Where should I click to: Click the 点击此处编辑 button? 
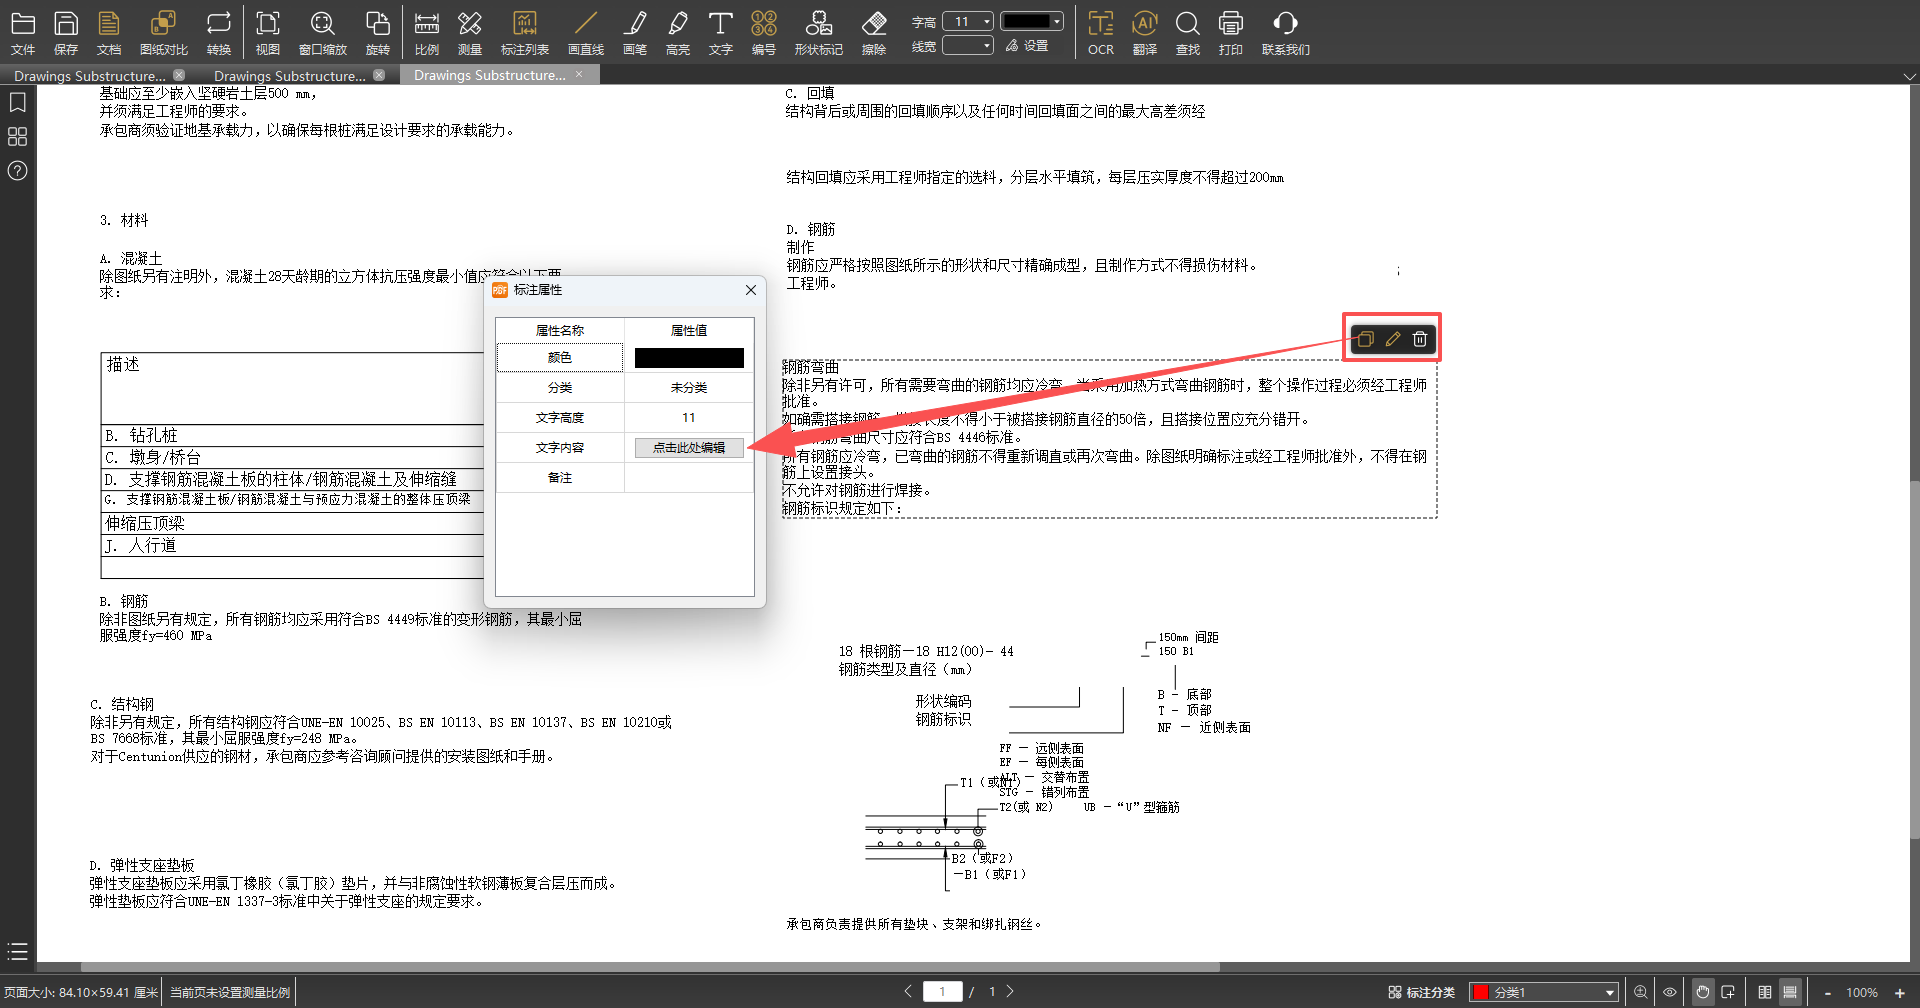(x=689, y=448)
